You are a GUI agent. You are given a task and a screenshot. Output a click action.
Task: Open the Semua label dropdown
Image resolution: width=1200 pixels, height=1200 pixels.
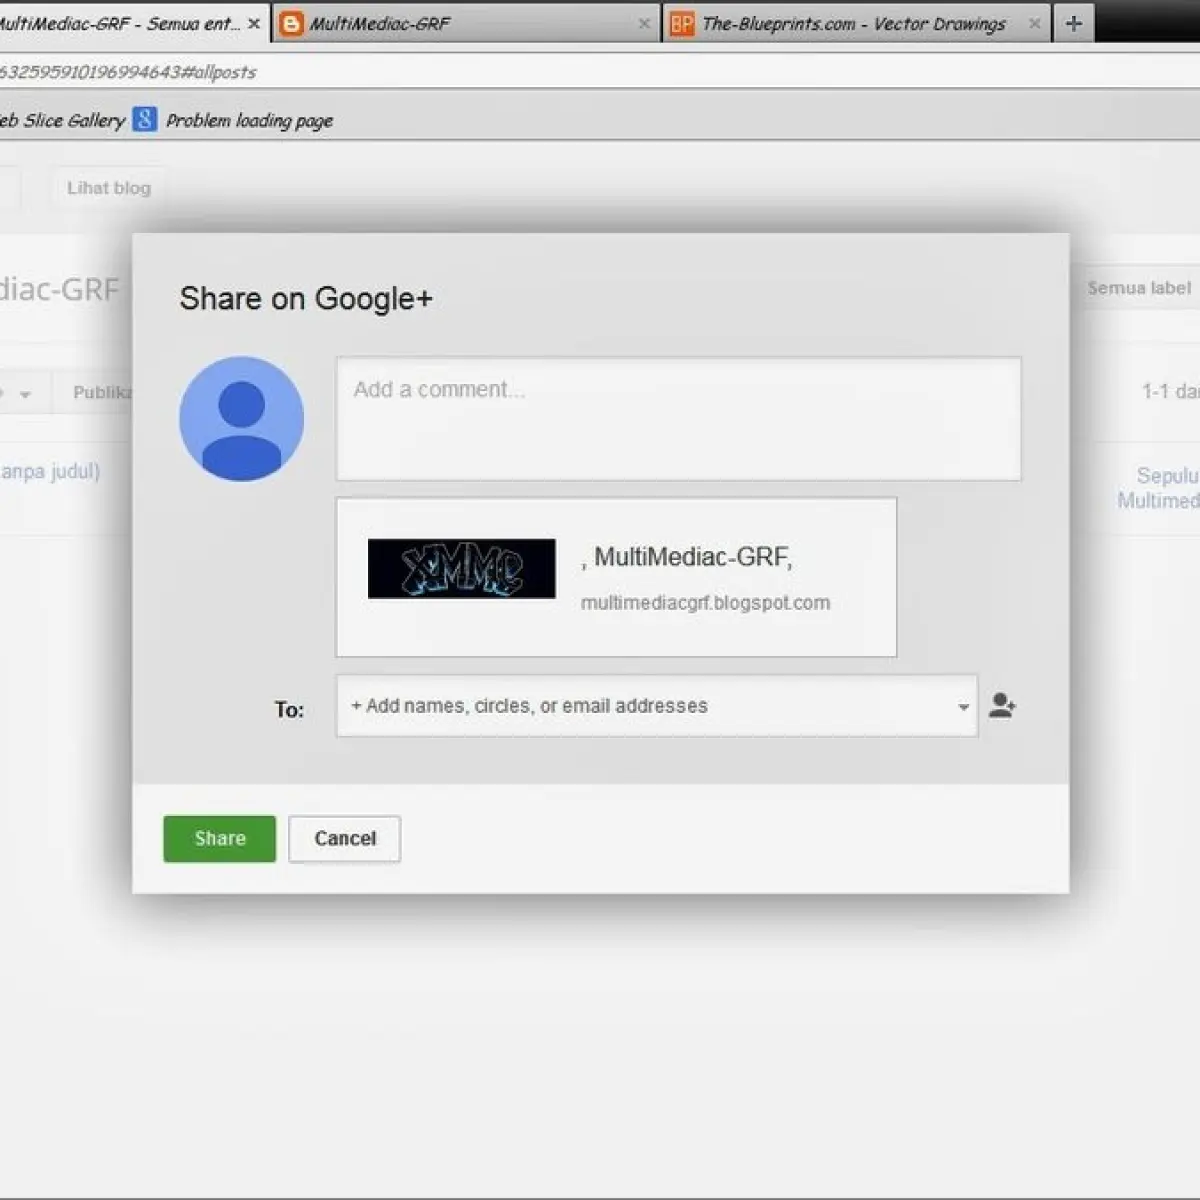(1139, 288)
